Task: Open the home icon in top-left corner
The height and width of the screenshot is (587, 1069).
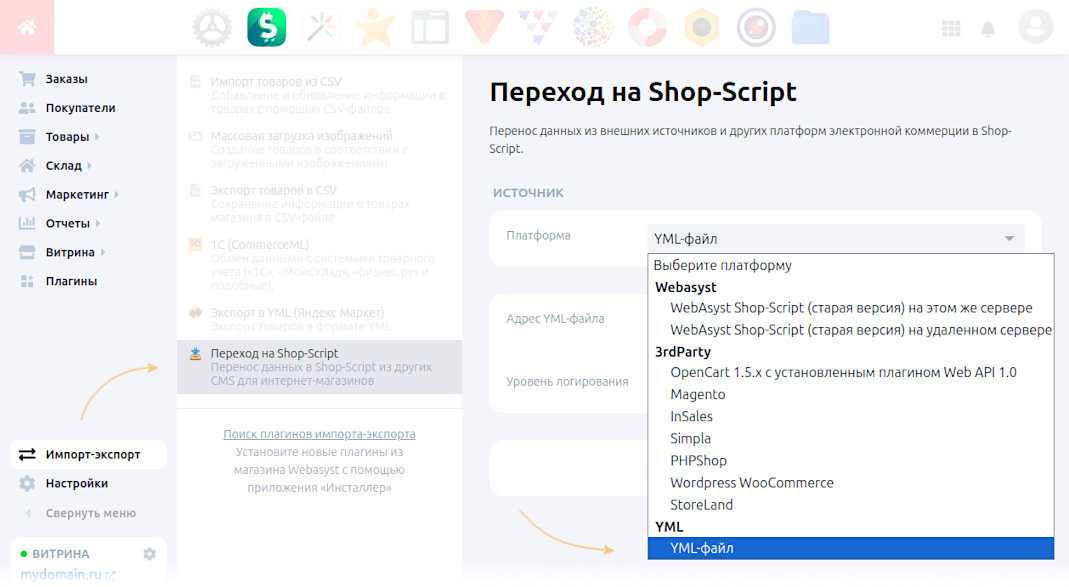Action: tap(27, 27)
